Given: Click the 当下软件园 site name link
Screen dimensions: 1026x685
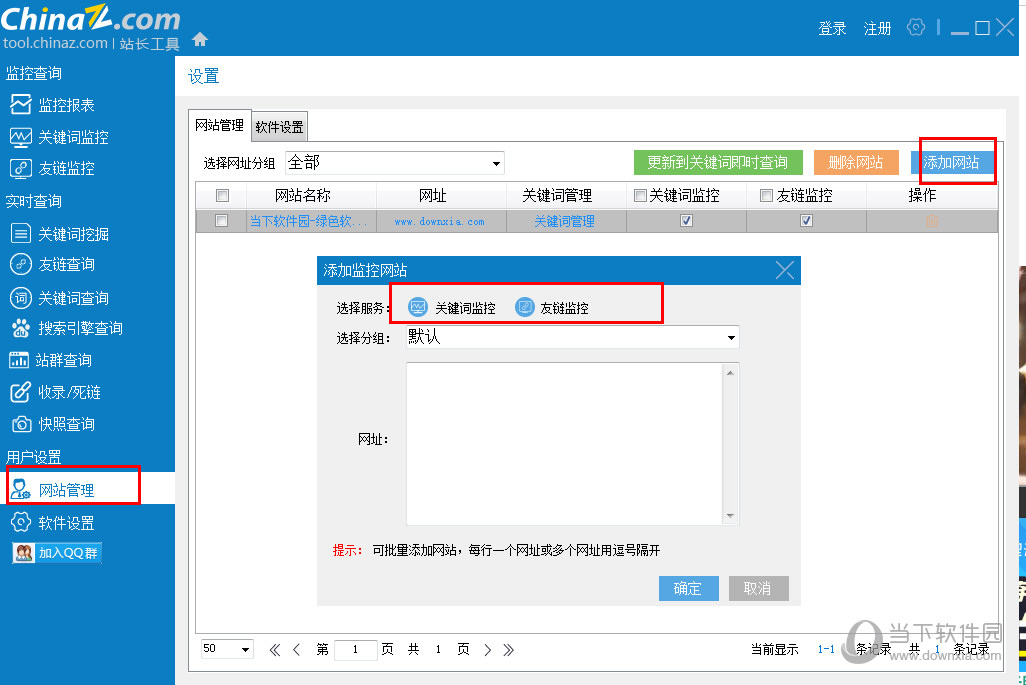Looking at the screenshot, I should pos(308,222).
